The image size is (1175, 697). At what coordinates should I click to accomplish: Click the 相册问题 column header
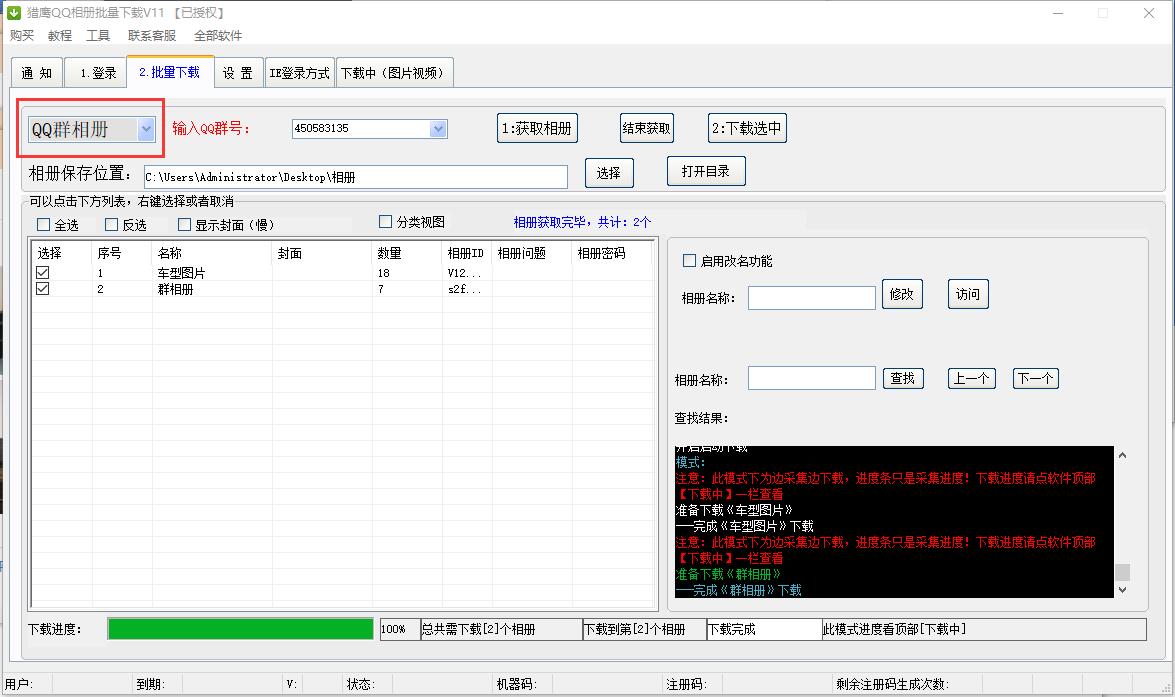point(532,253)
